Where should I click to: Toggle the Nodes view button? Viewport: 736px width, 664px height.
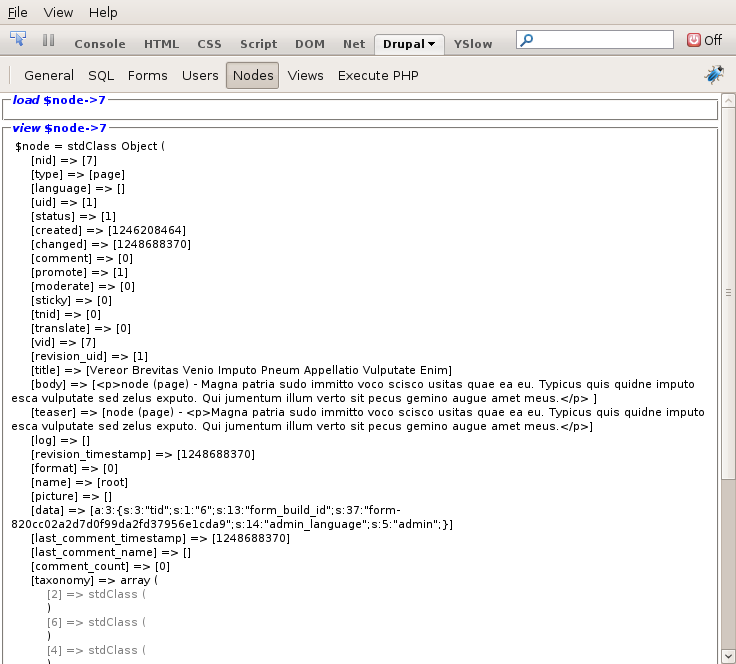(252, 75)
